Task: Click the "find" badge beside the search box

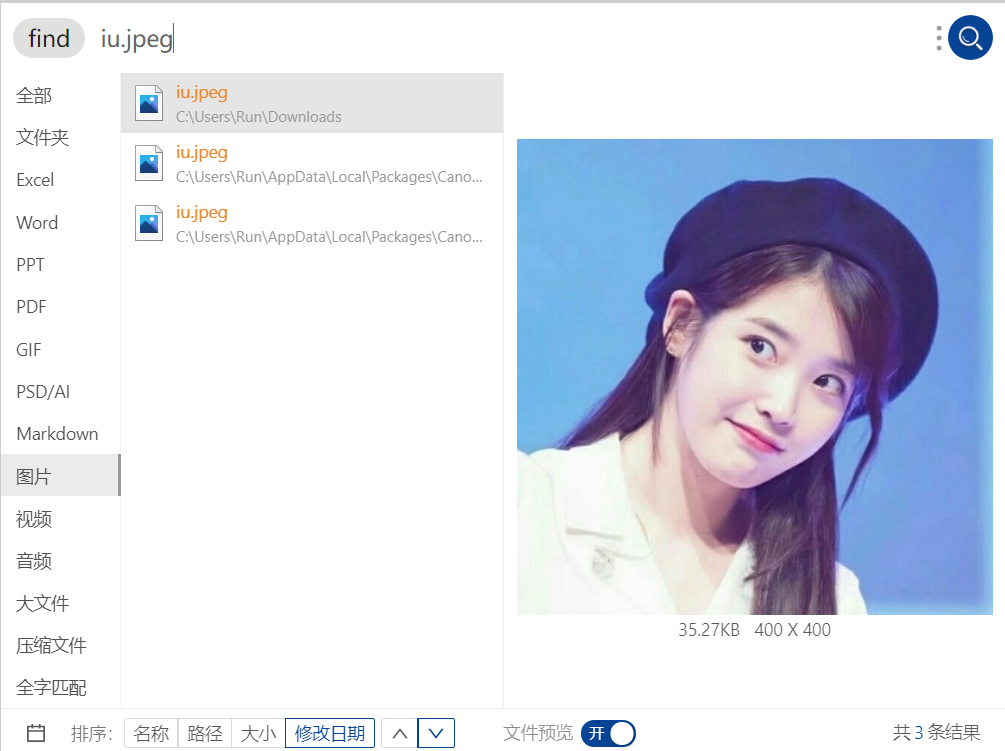Action: click(48, 38)
